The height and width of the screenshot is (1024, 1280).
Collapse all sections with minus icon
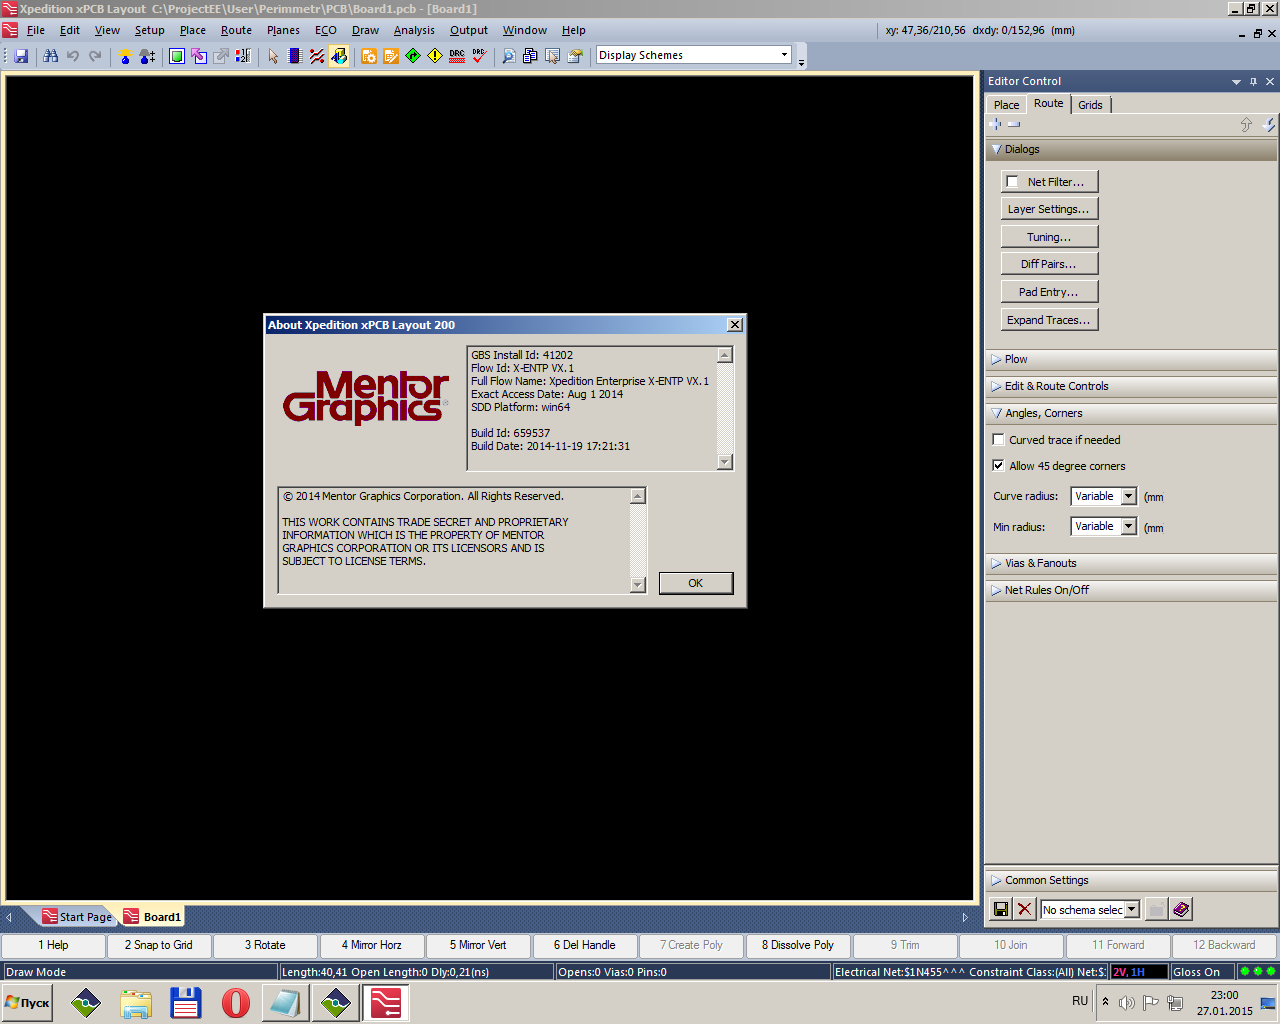[1014, 124]
